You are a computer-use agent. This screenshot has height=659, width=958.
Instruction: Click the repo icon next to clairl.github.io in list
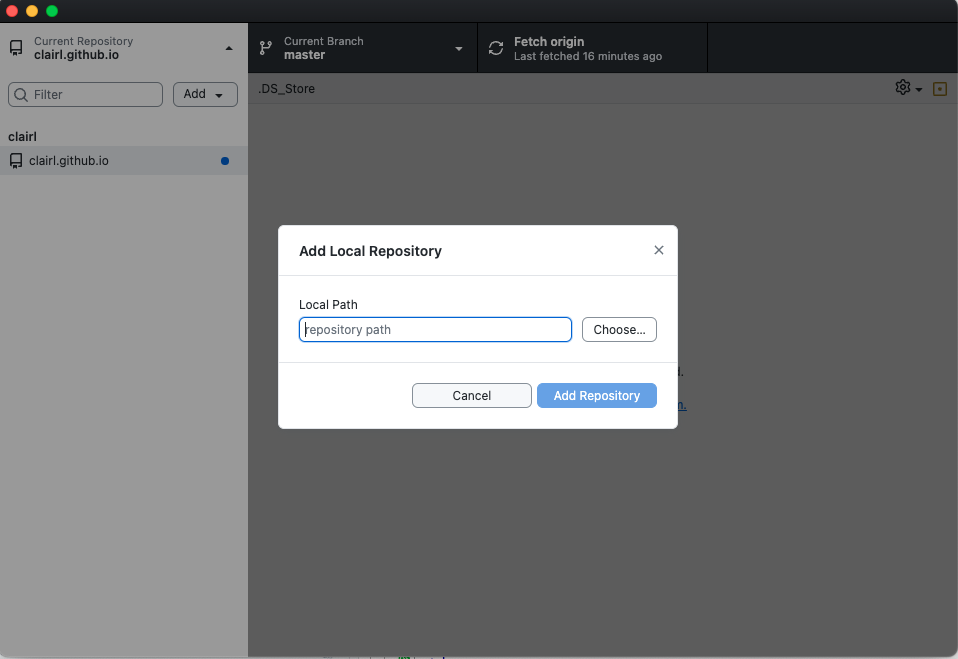coord(16,160)
